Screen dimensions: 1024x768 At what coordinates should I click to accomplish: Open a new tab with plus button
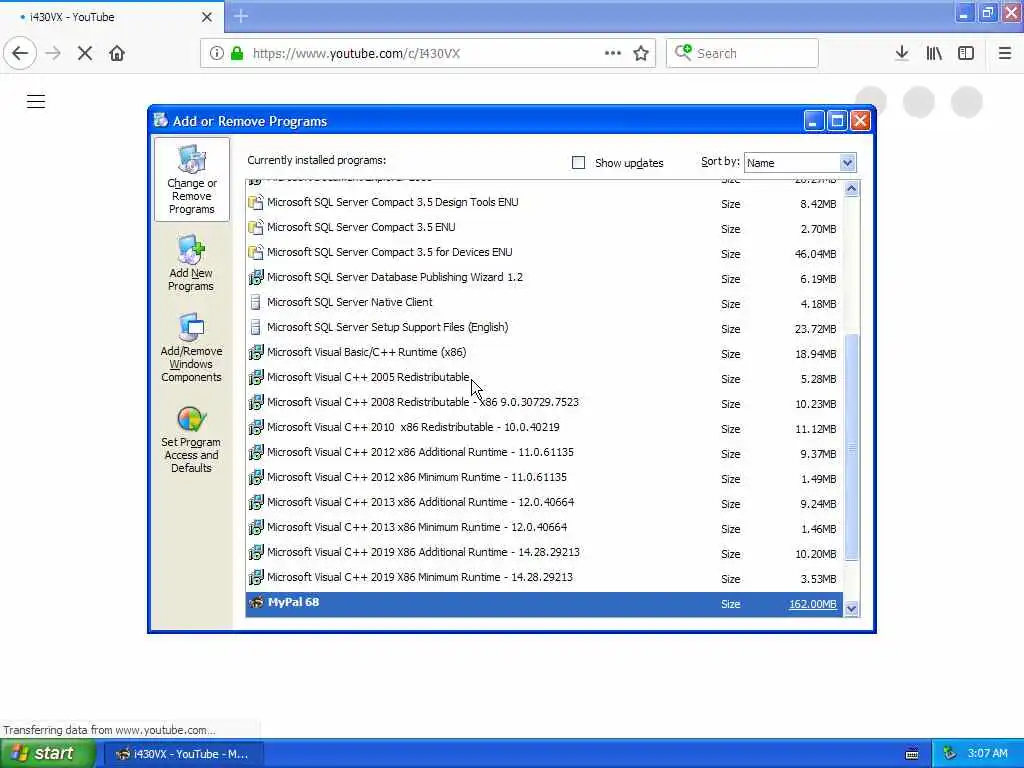click(x=241, y=16)
